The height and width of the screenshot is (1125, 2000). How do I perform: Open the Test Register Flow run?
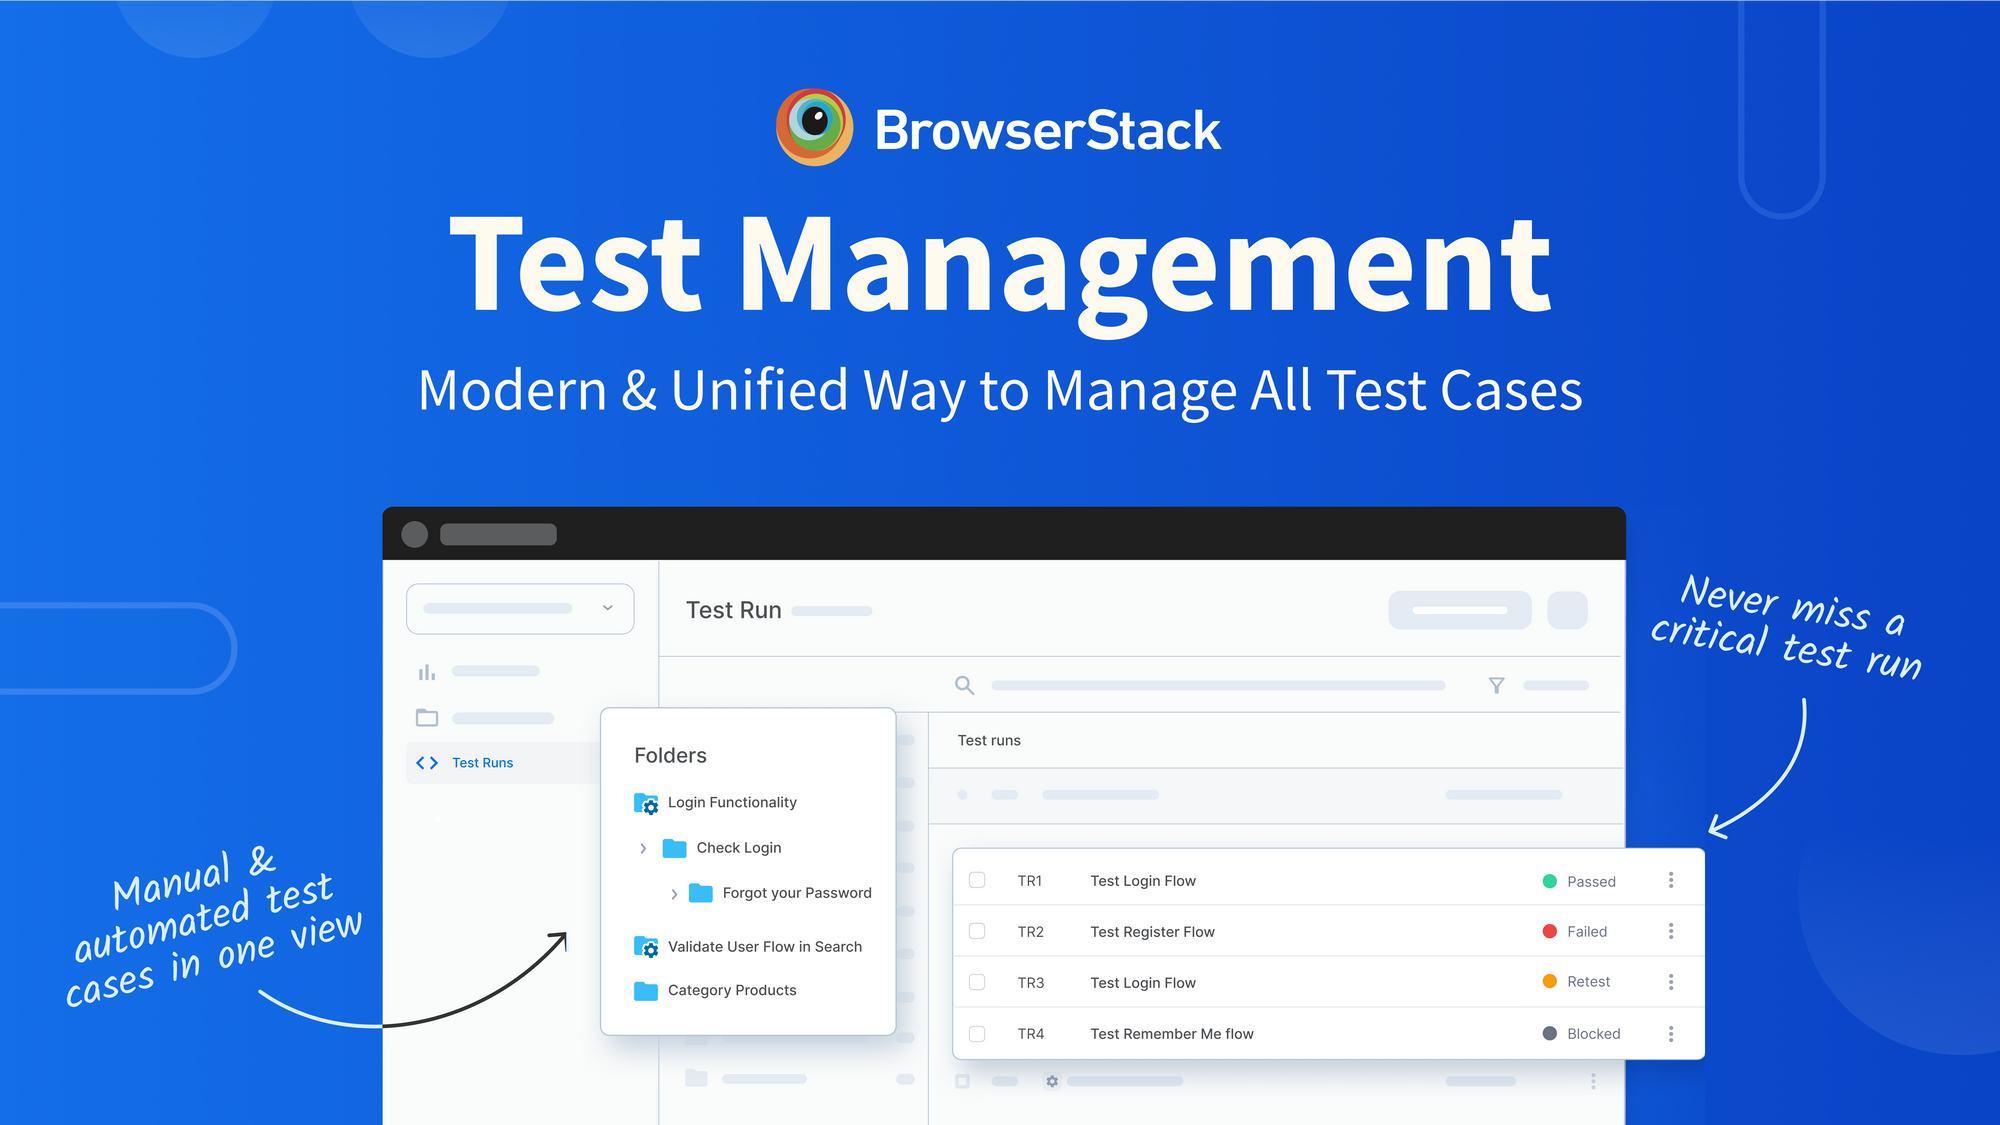point(1152,932)
